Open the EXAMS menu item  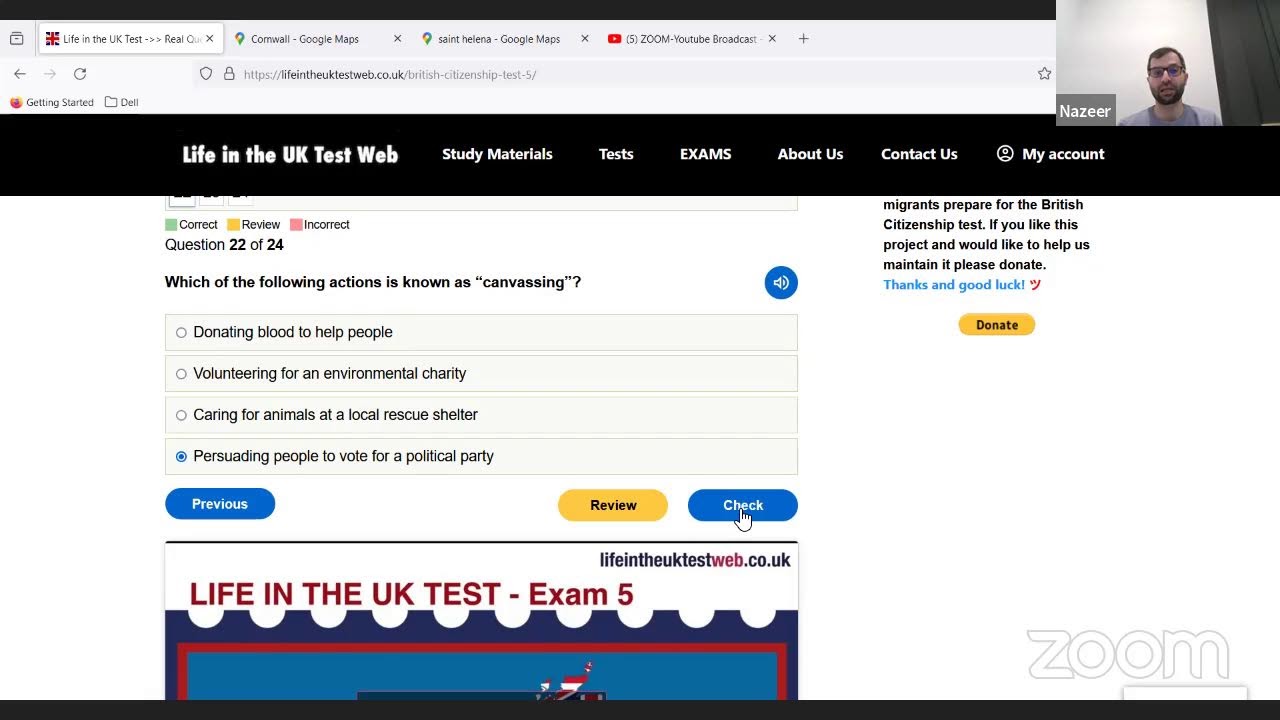click(x=705, y=154)
